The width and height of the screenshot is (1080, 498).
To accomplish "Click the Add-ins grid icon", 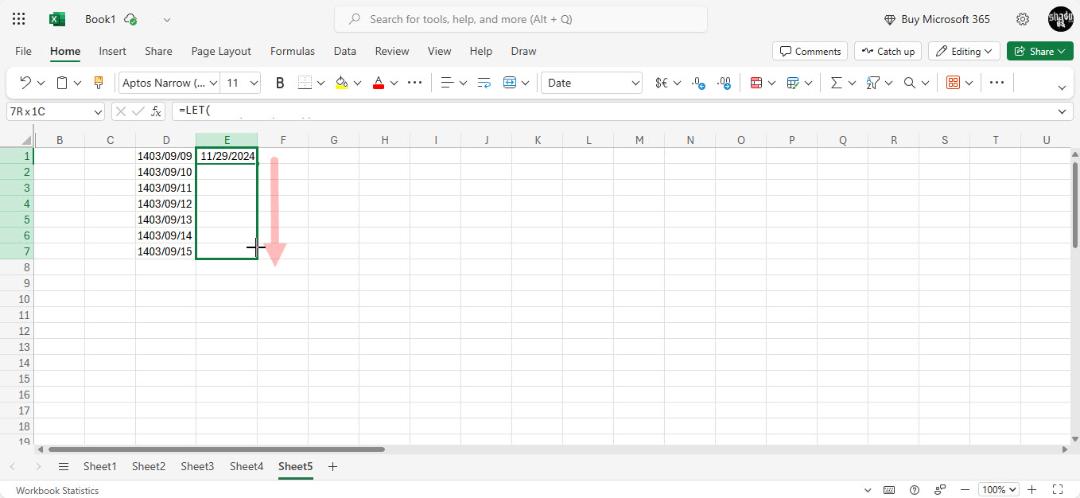I will 953,83.
